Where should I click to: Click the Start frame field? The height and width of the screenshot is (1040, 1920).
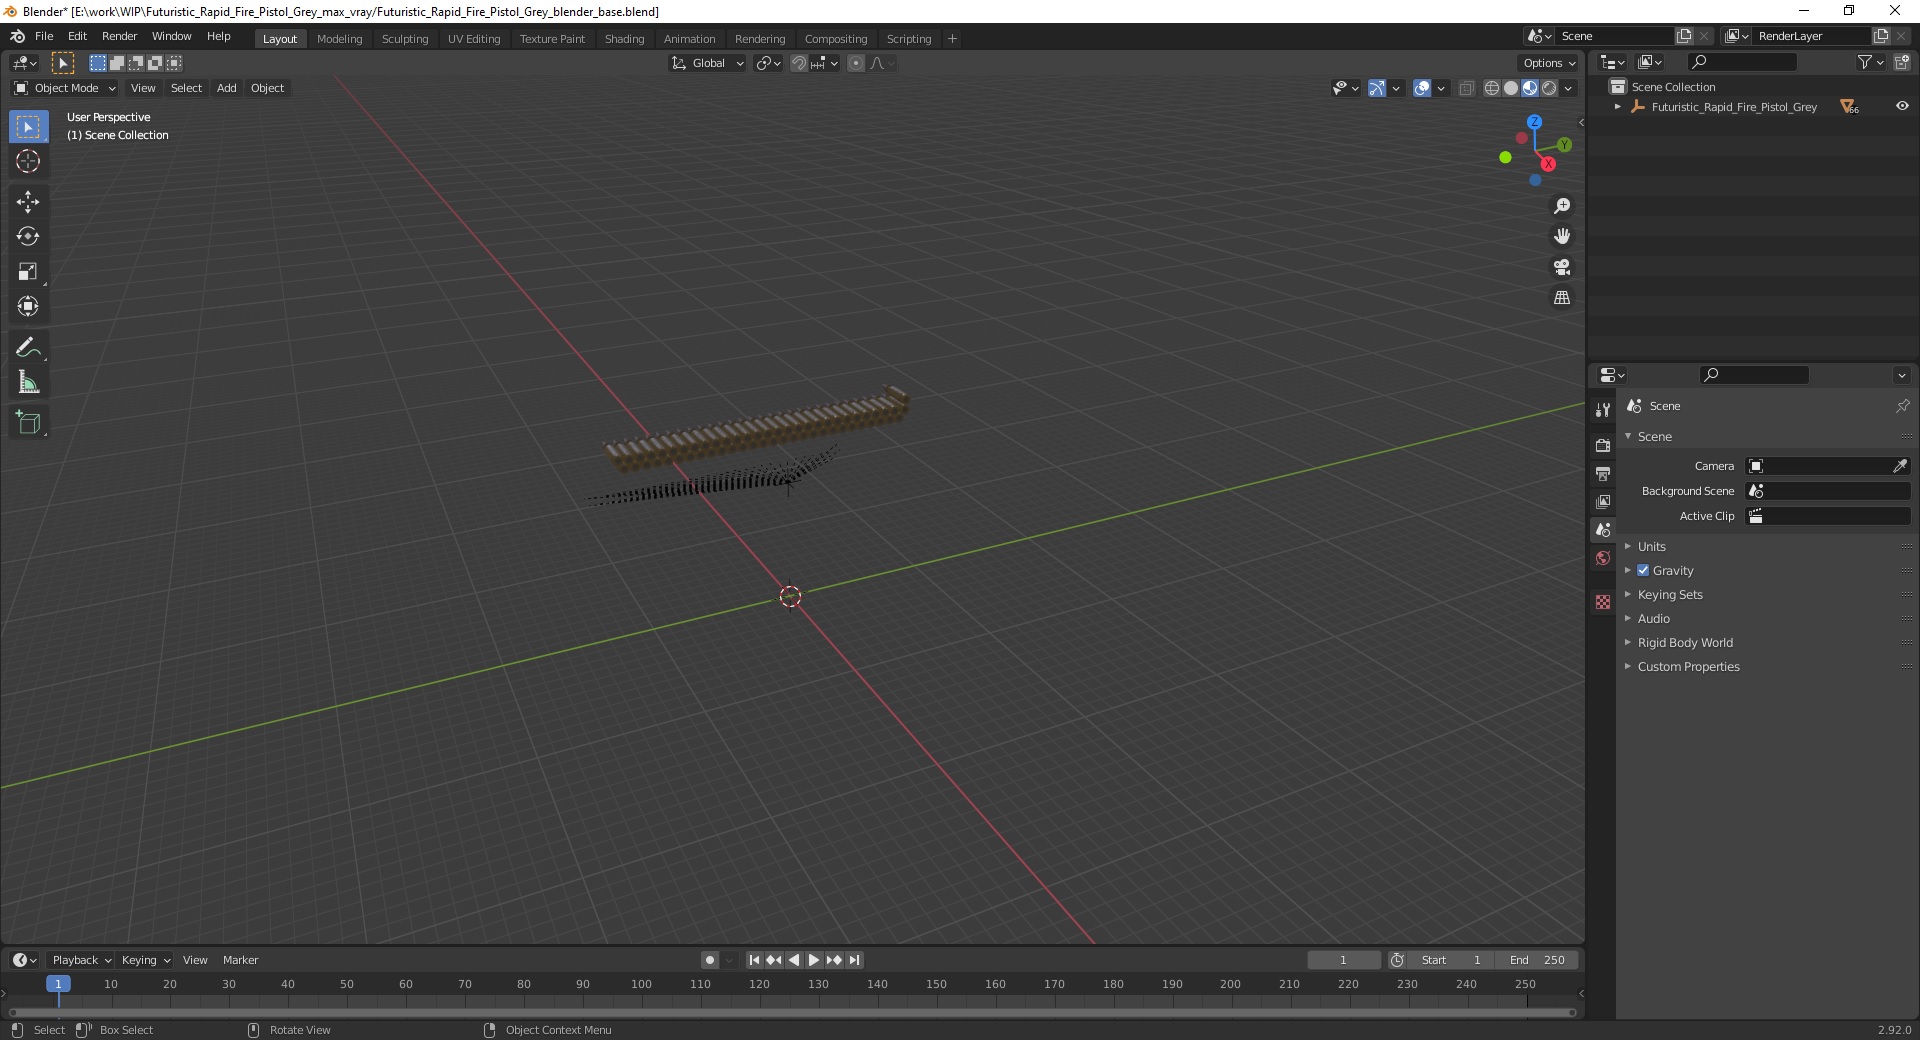(1451, 960)
